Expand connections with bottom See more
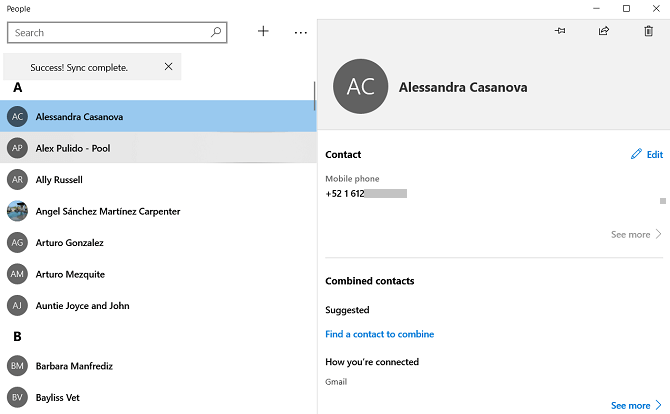 tap(636, 405)
